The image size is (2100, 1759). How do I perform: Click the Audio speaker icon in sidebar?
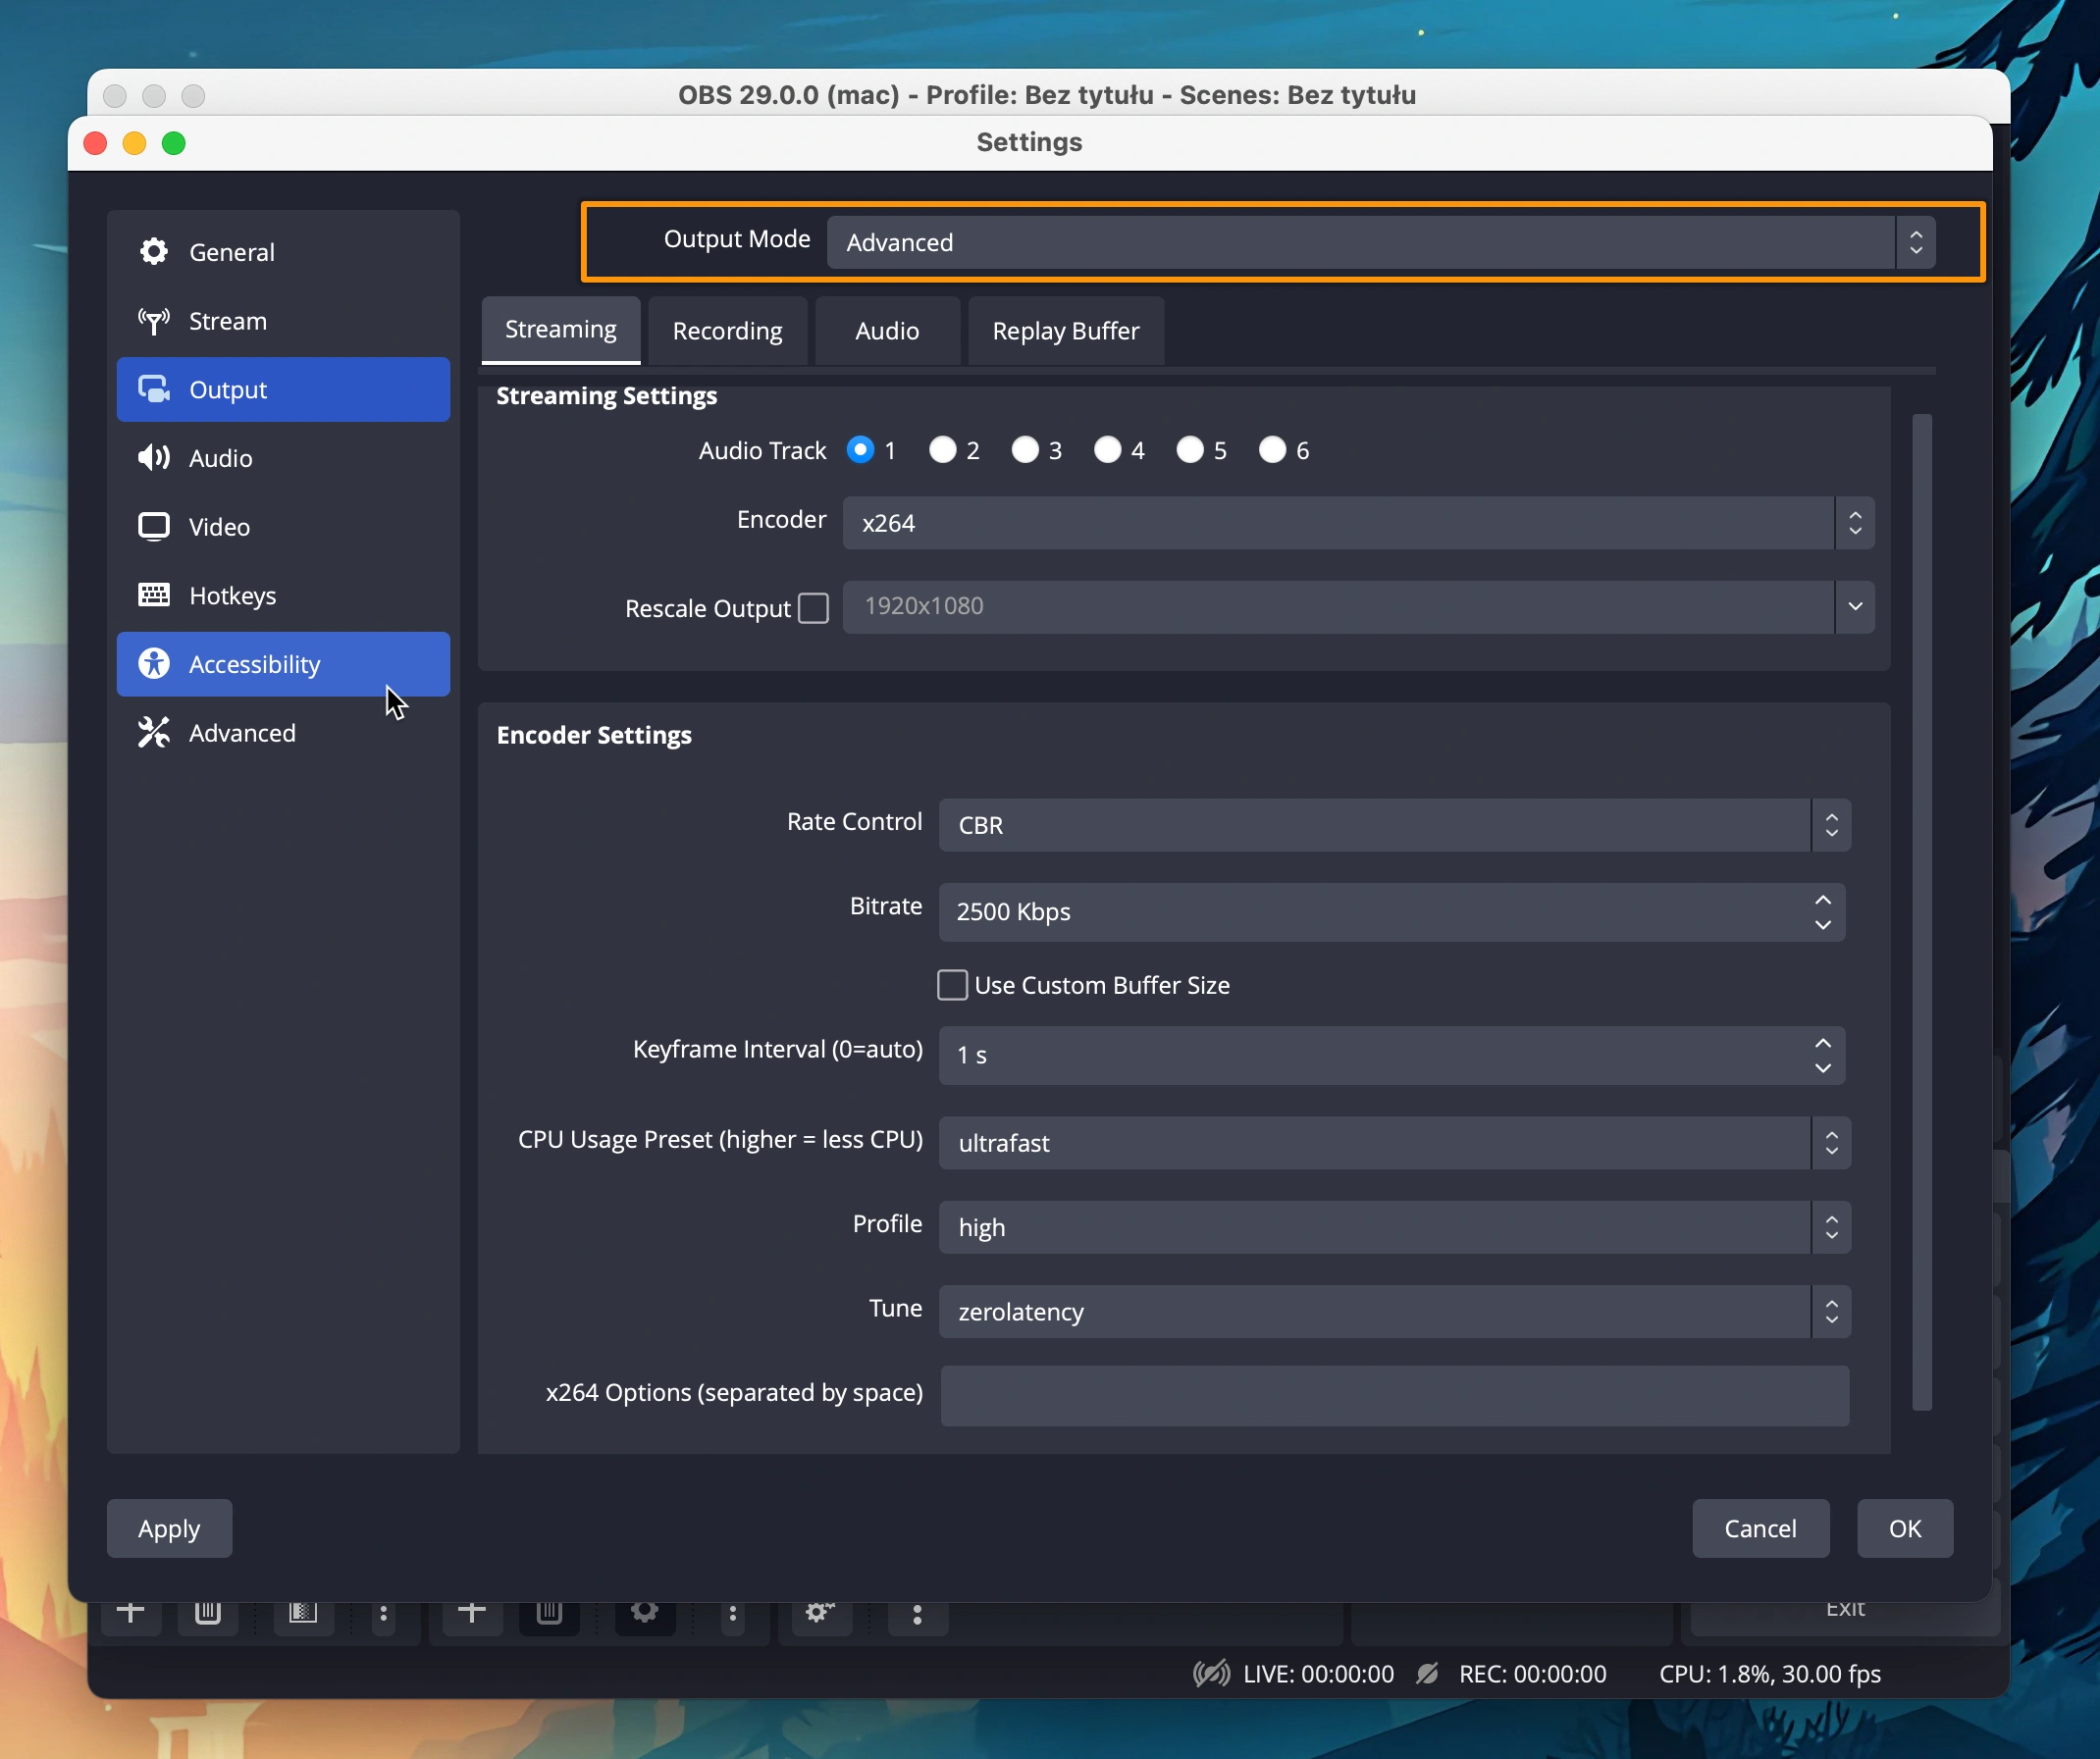coord(153,458)
